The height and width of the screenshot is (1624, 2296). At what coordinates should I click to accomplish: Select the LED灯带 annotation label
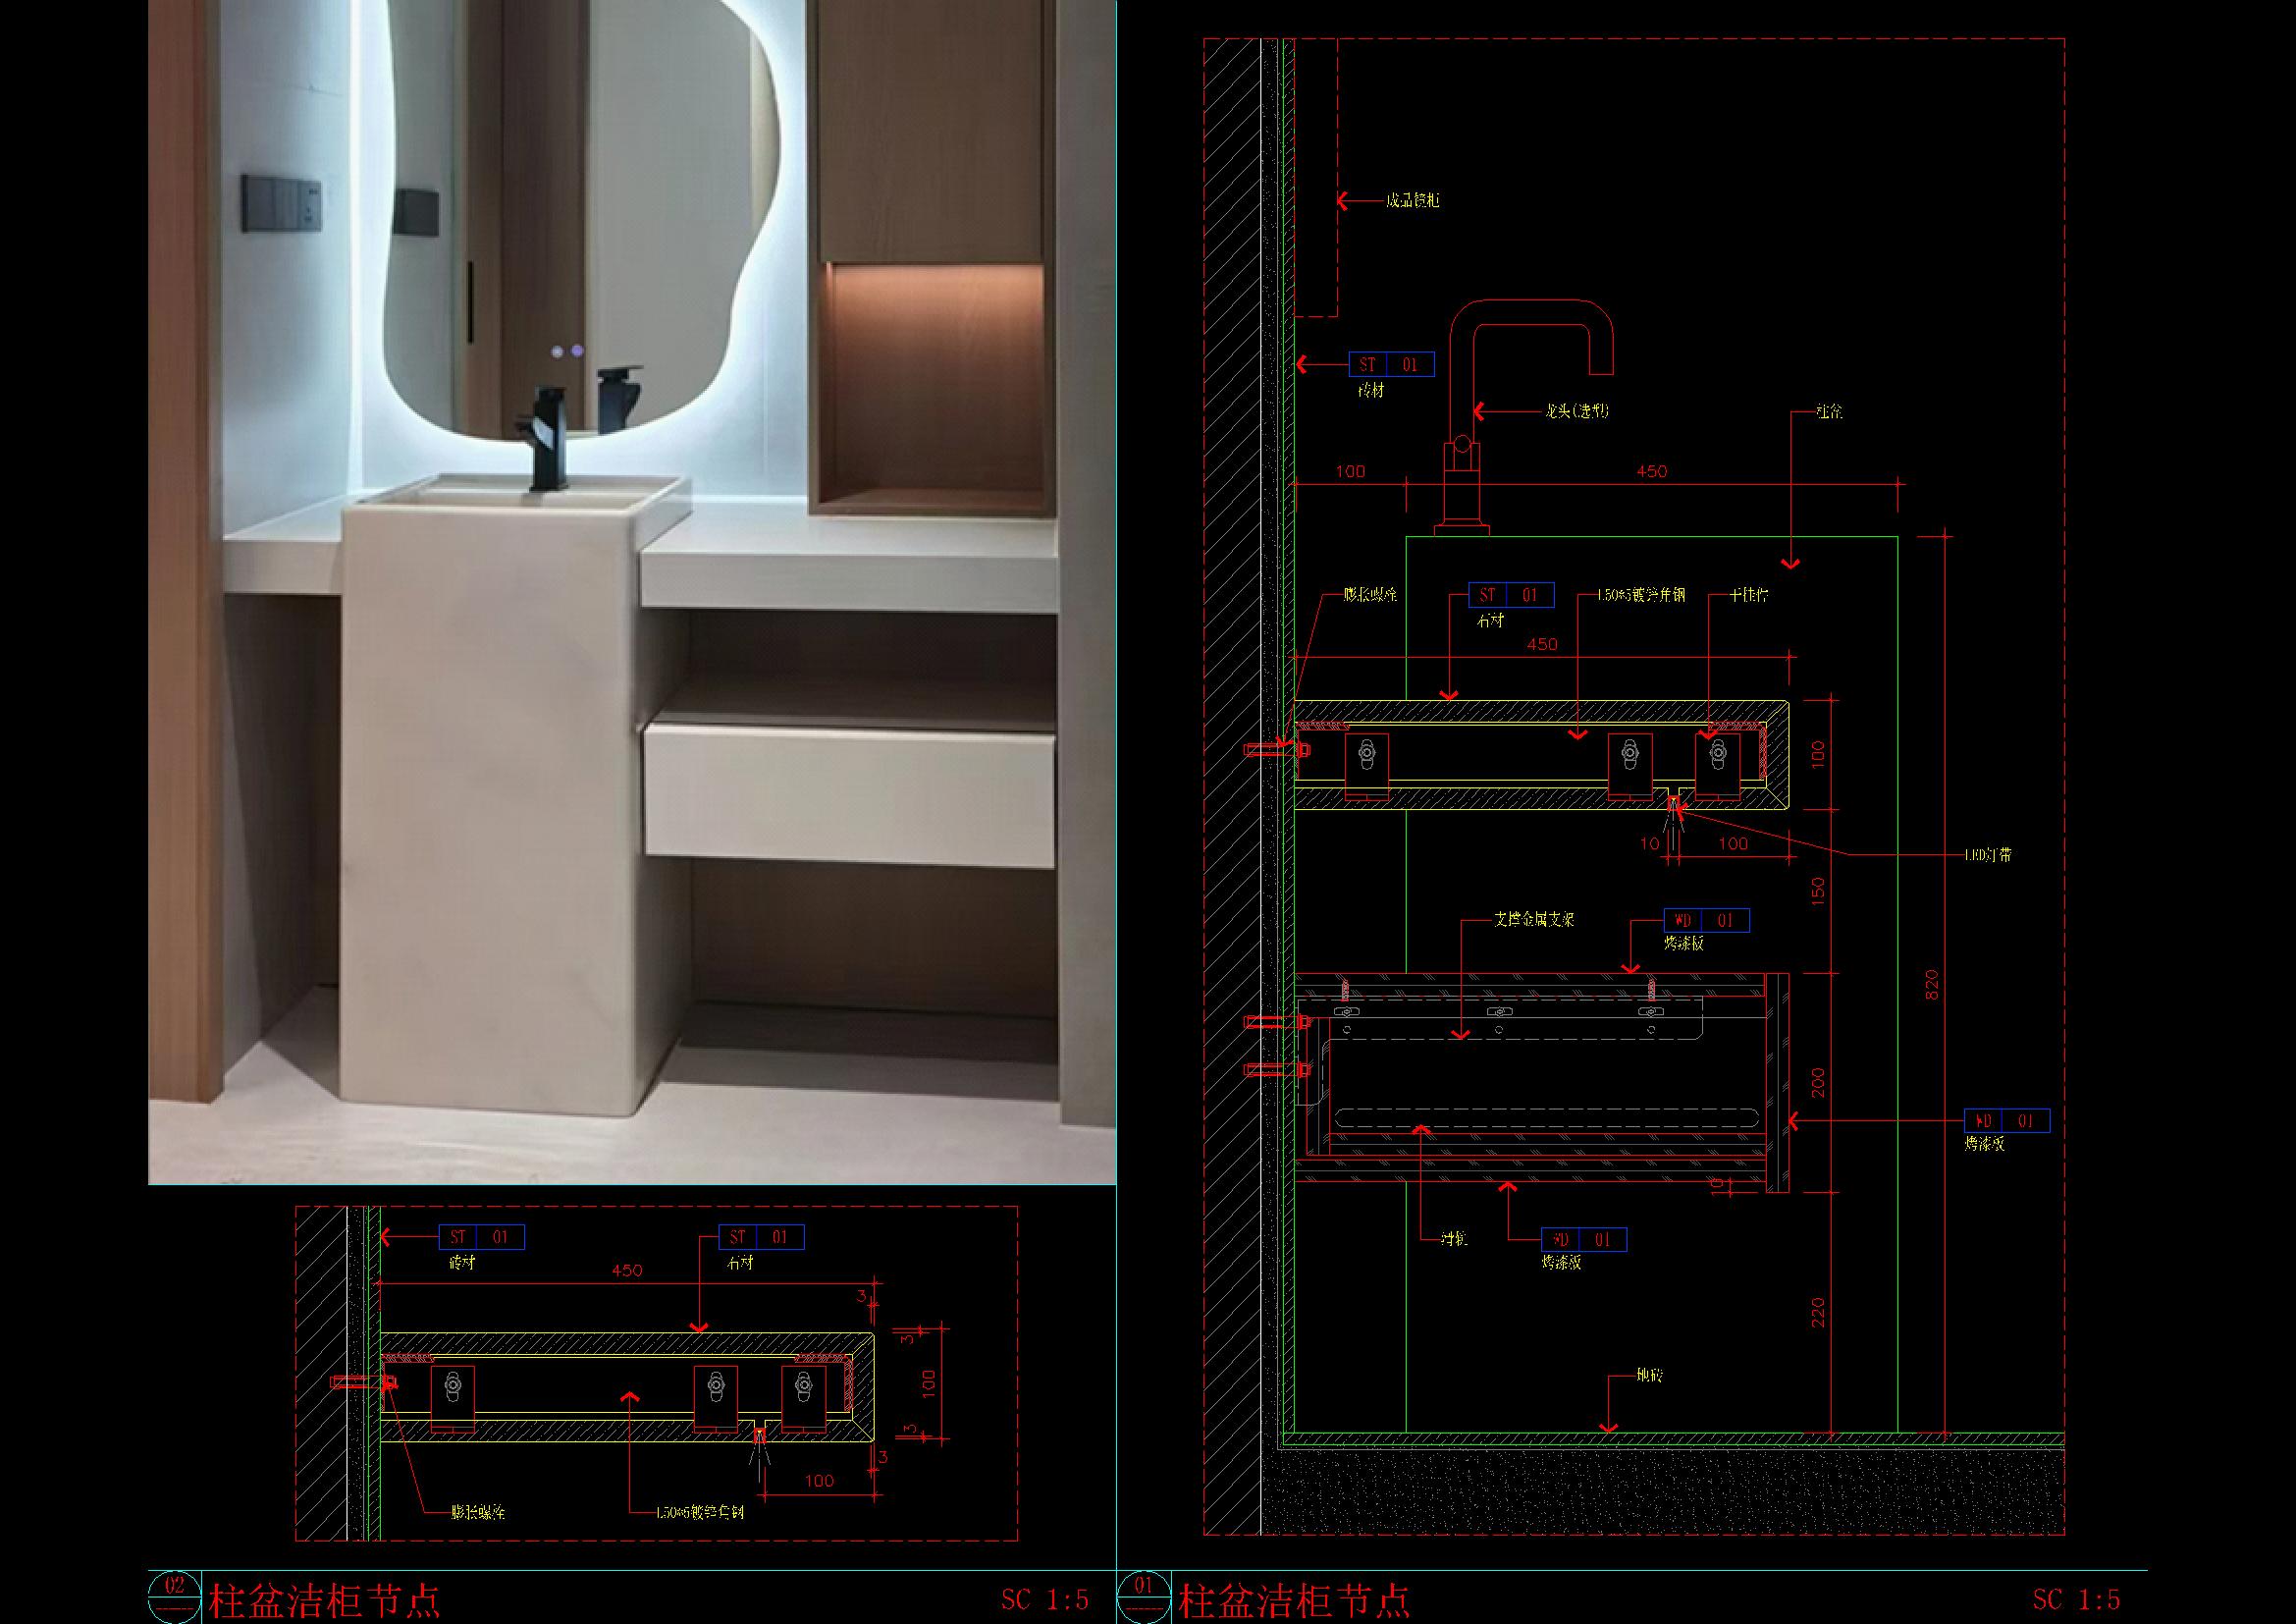click(1986, 855)
